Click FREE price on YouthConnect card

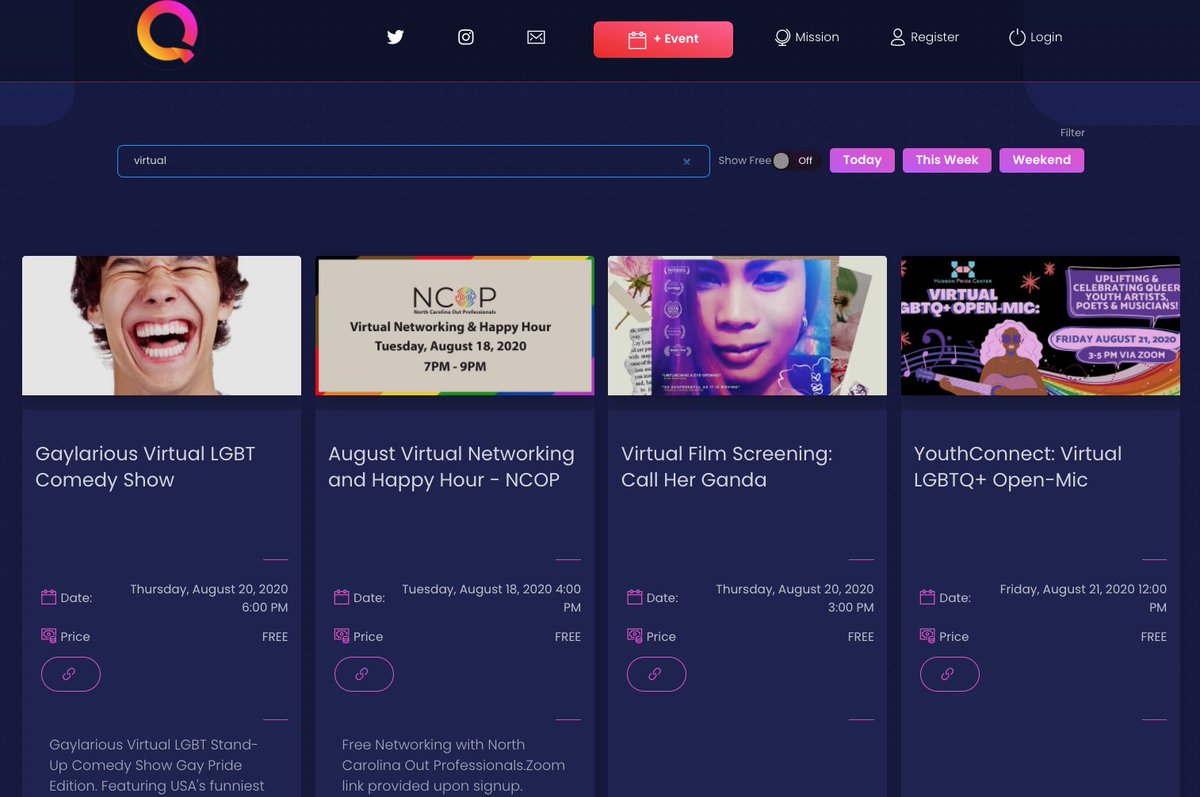pyautogui.click(x=1154, y=637)
